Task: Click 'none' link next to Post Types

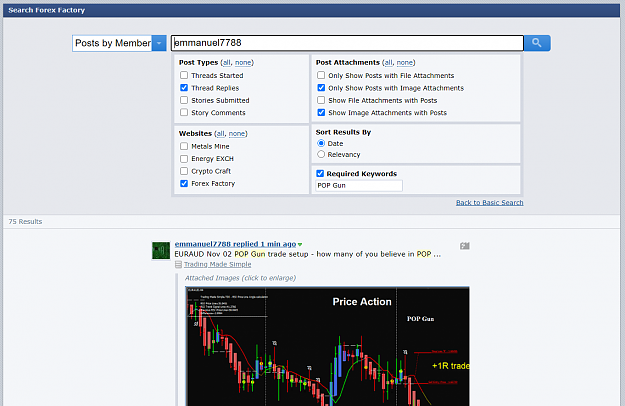Action: pyautogui.click(x=243, y=63)
